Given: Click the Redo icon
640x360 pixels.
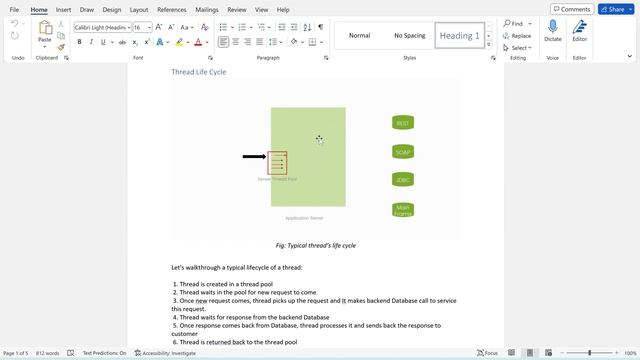Looking at the screenshot, I should pyautogui.click(x=15, y=36).
